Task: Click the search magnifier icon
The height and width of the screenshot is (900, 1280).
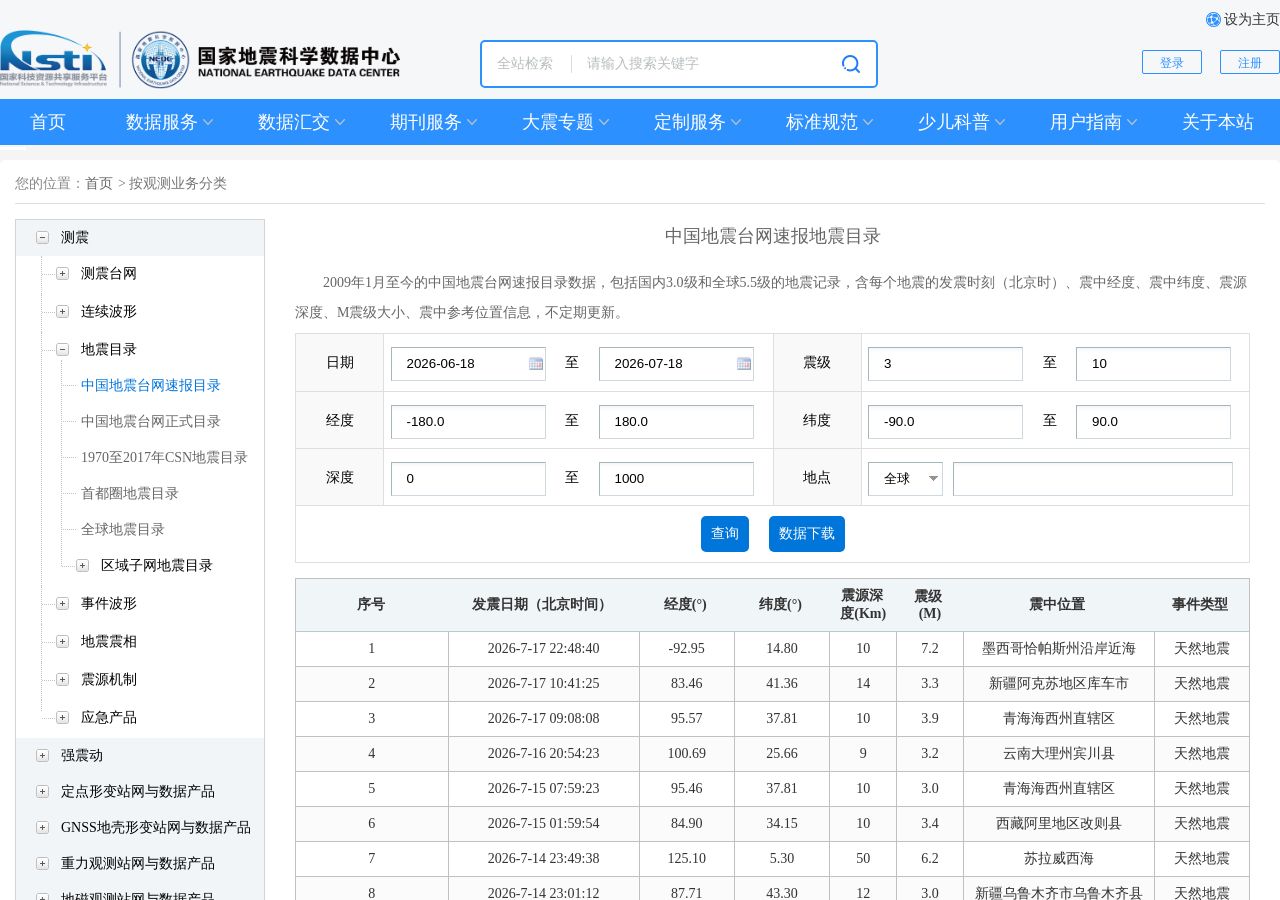Action: coord(851,64)
